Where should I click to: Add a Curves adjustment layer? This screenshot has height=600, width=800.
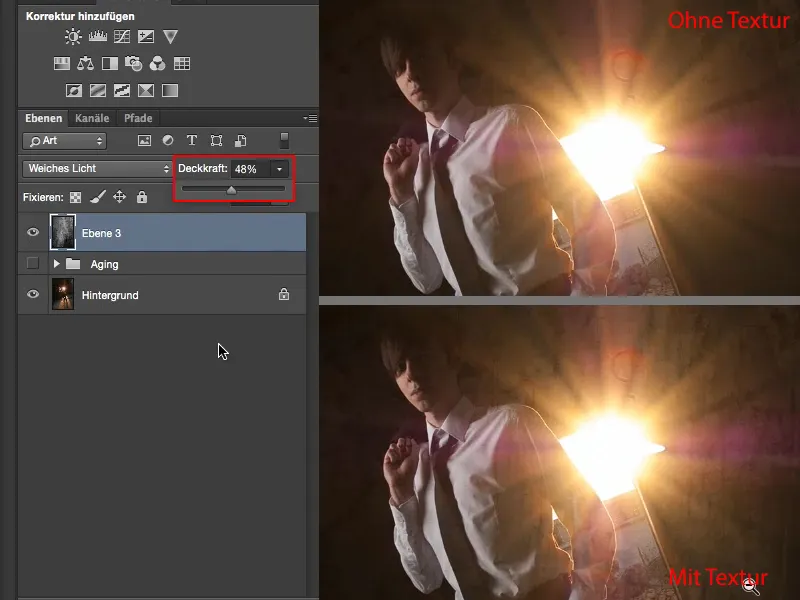(122, 37)
